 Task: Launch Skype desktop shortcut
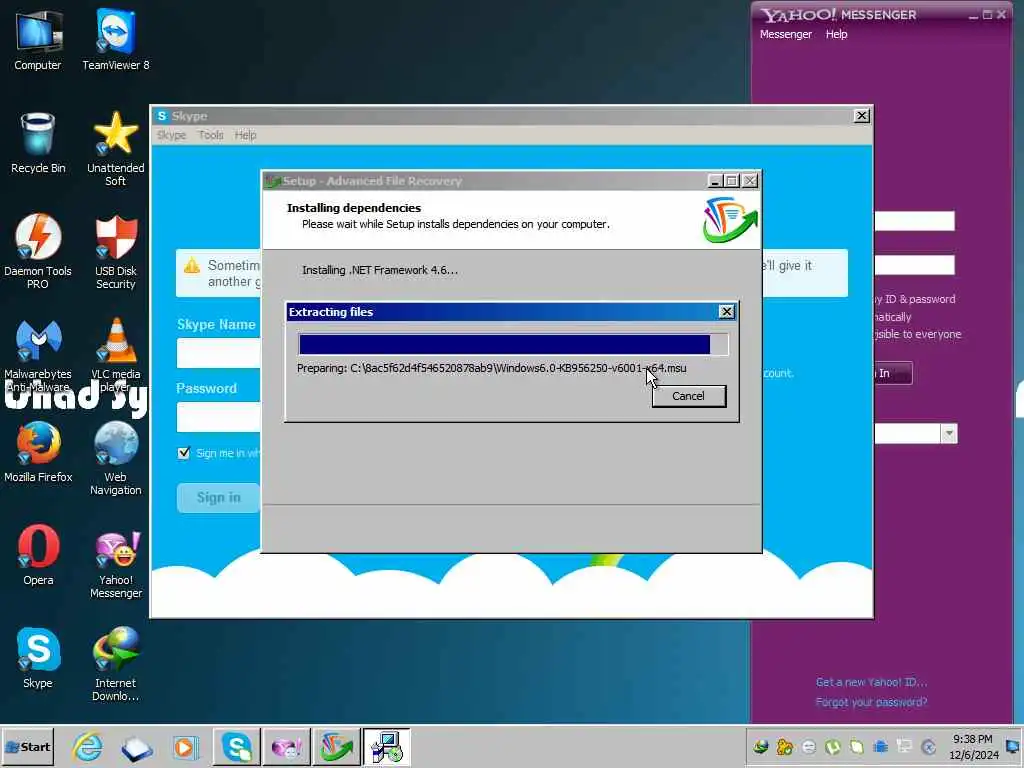click(x=38, y=658)
